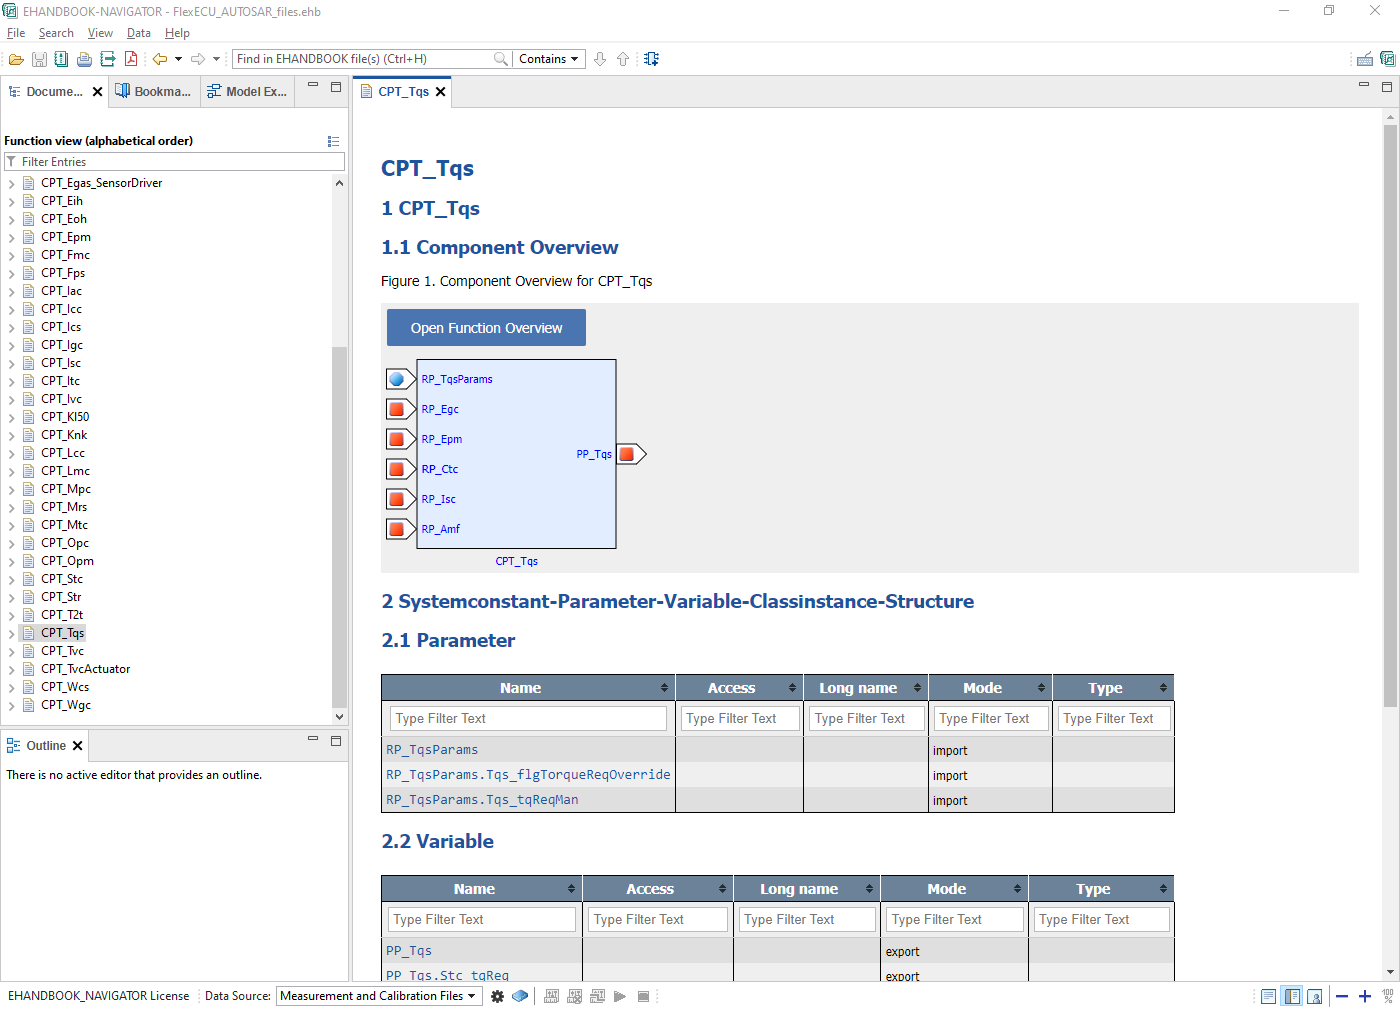Open the Contains search mode dropdown
The width and height of the screenshot is (1400, 1010).
pyautogui.click(x=548, y=59)
